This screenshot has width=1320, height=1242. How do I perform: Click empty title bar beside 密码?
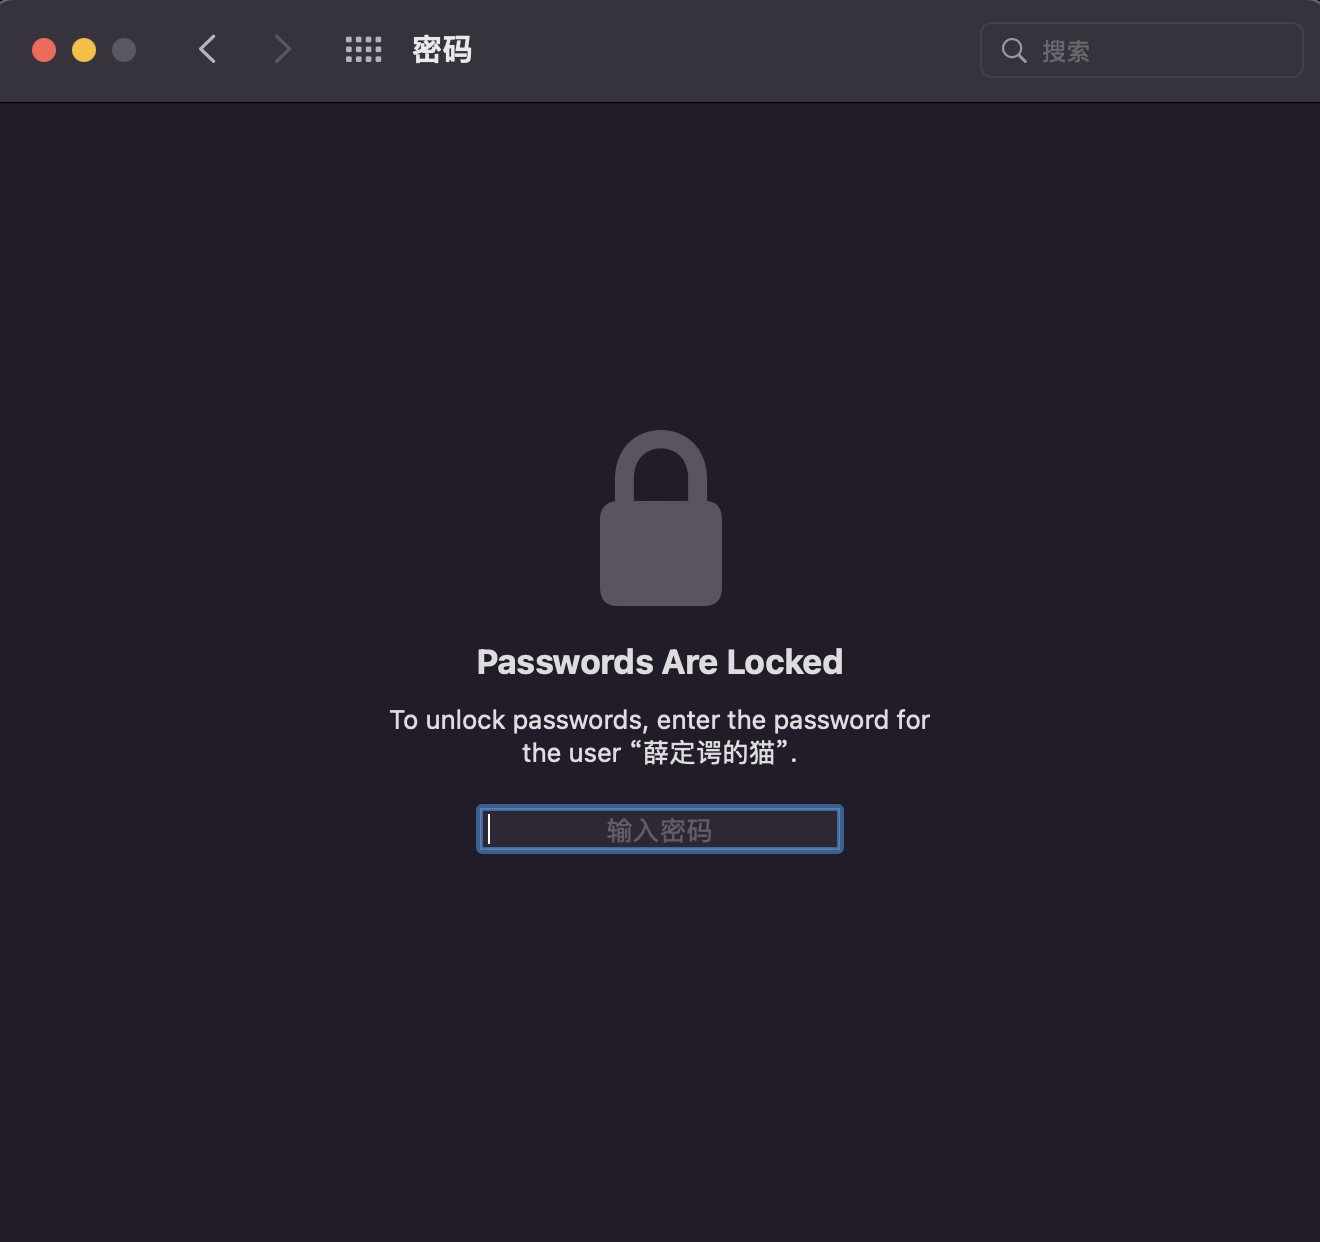[x=720, y=50]
